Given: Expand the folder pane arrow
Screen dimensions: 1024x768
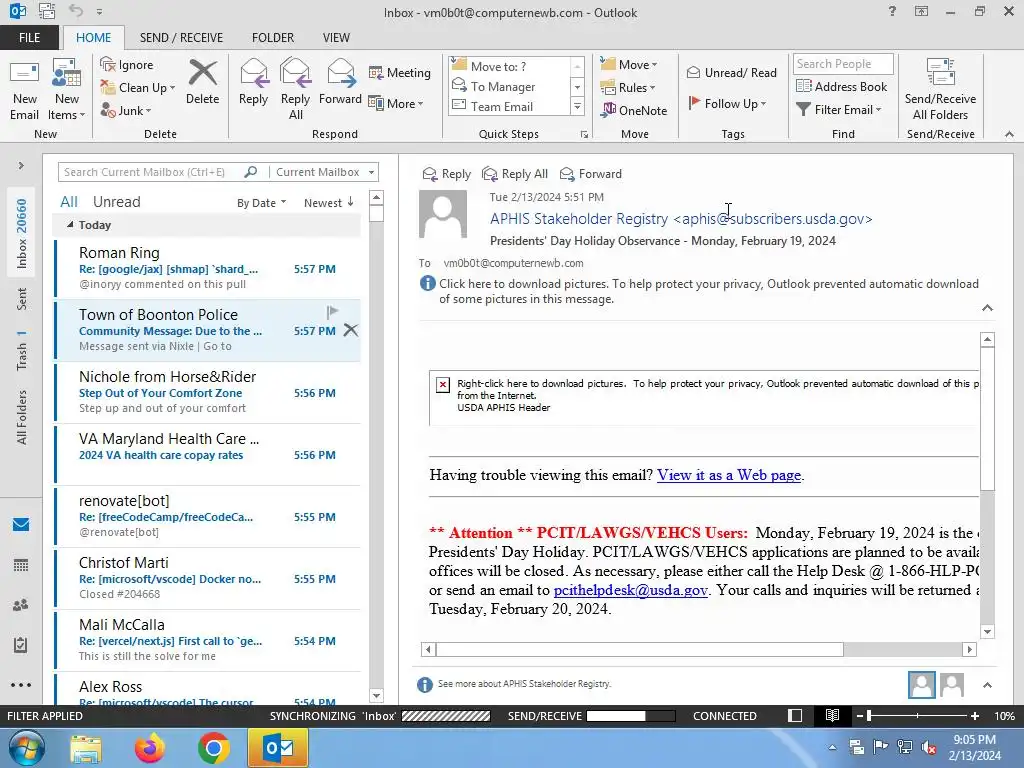Looking at the screenshot, I should (21, 166).
